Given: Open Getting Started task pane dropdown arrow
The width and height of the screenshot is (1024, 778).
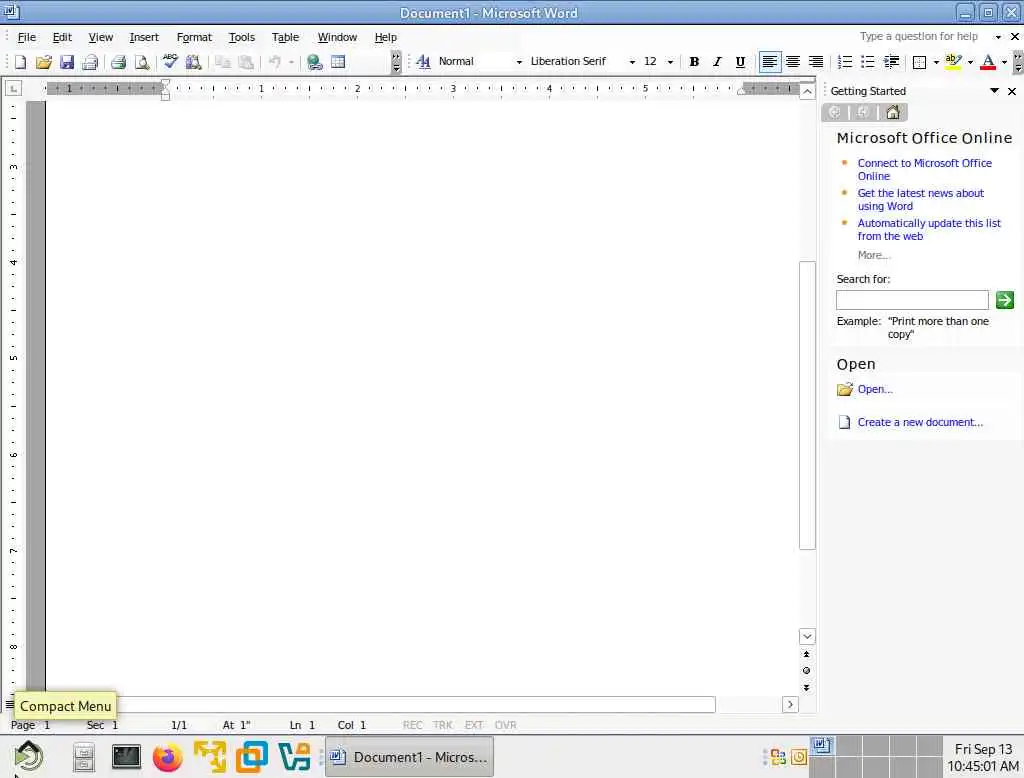Looking at the screenshot, I should (x=994, y=91).
